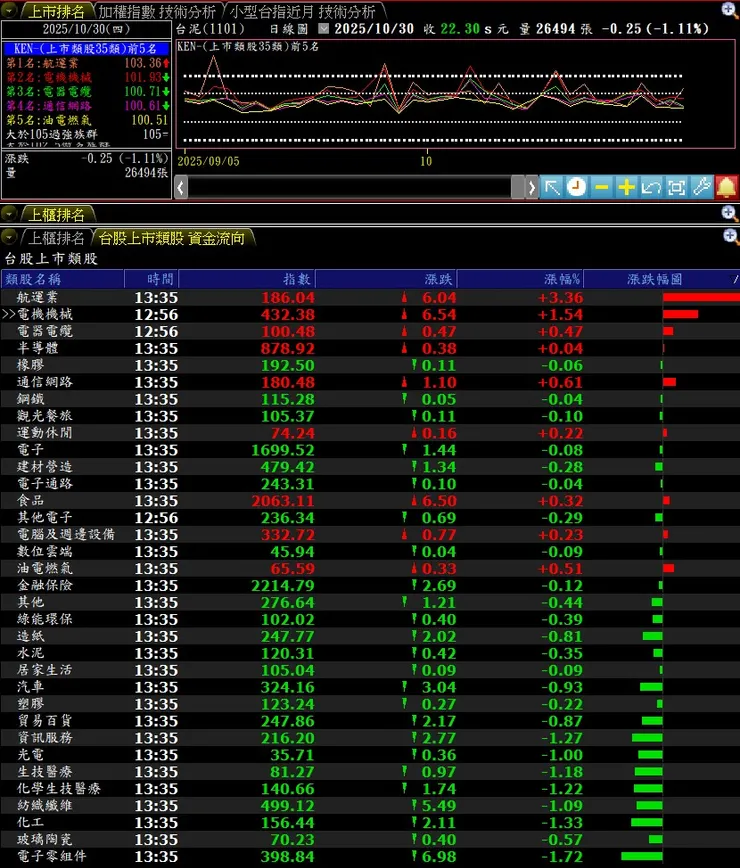
Task: Select 電腦及週邊設備 sector row
Action: 370,535
